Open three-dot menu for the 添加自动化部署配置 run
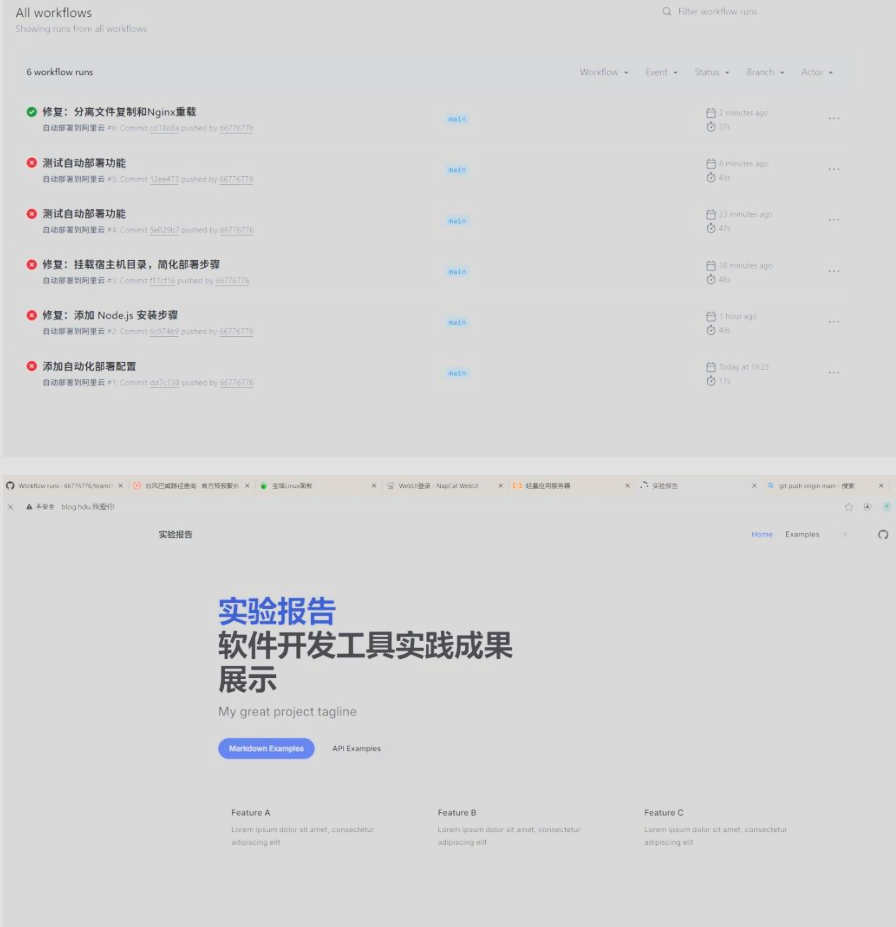896x927 pixels. (x=834, y=373)
